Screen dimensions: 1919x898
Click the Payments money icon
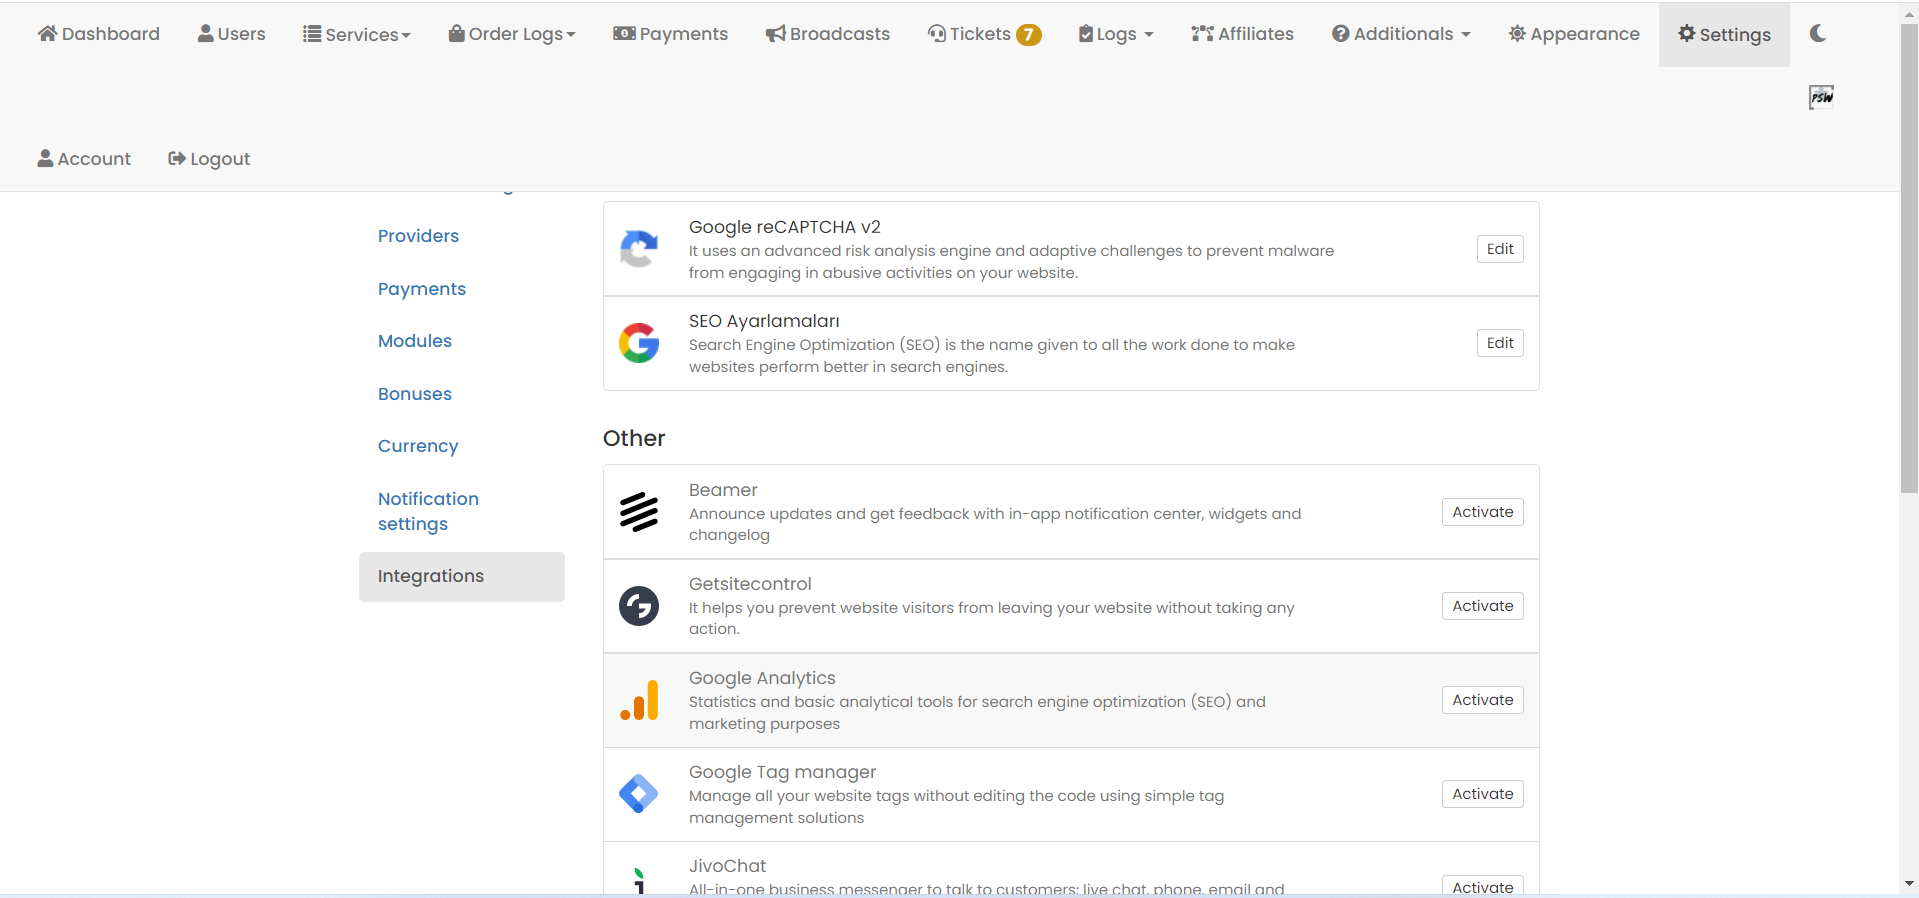point(624,33)
